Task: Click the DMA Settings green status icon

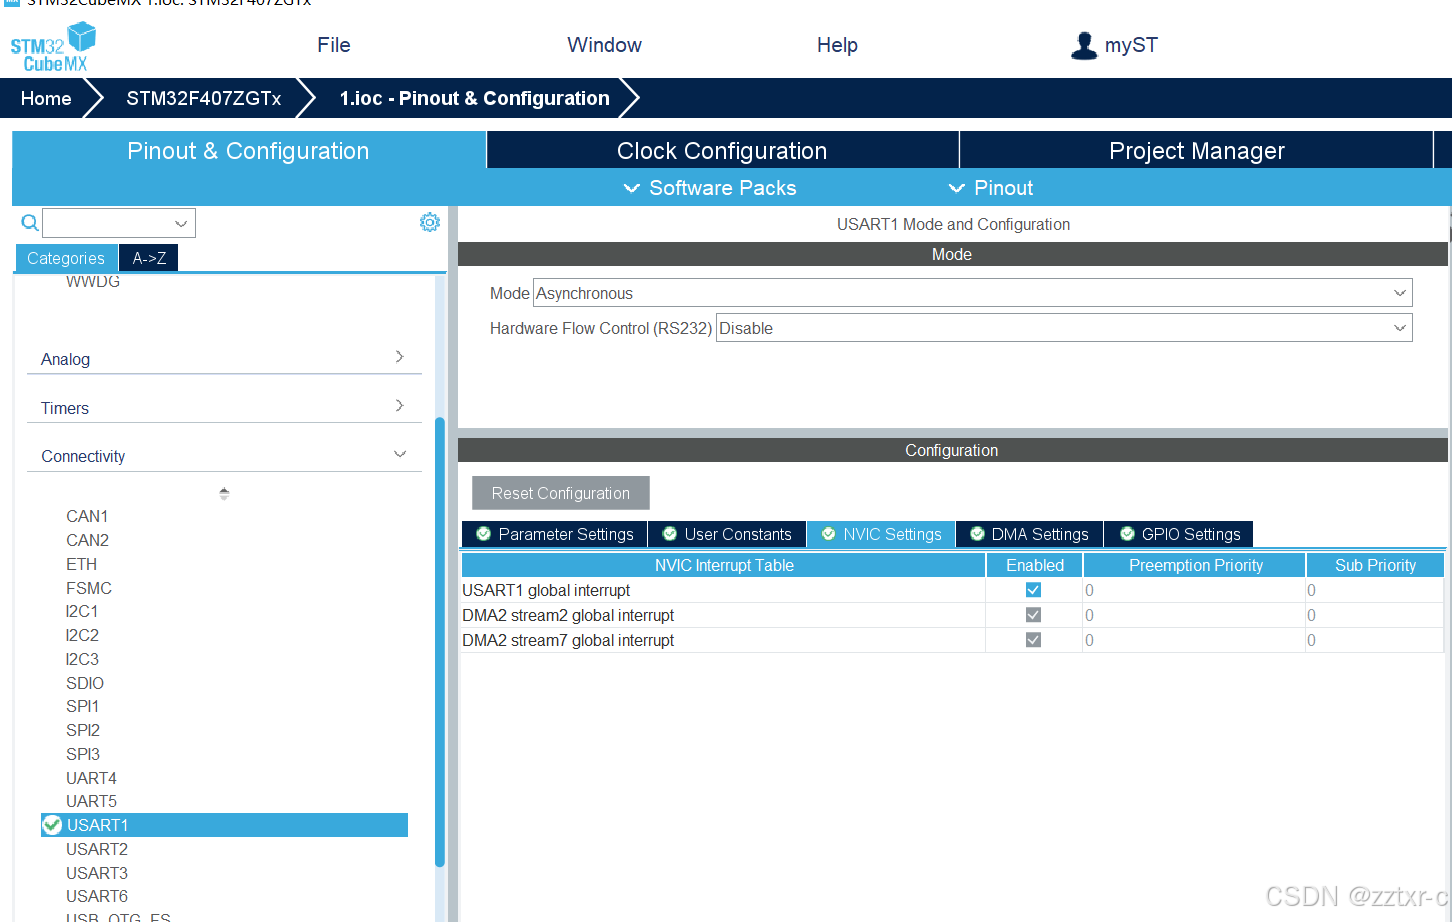Action: [x=978, y=534]
